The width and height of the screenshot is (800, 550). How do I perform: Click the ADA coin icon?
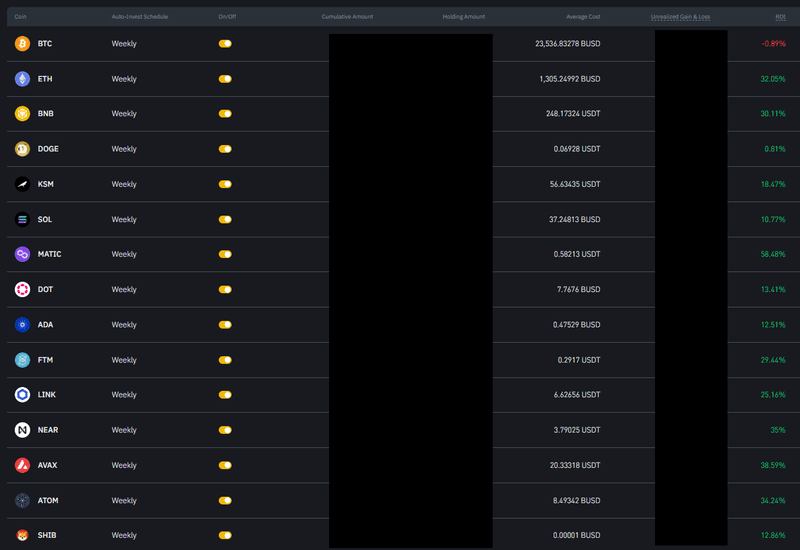click(x=22, y=324)
